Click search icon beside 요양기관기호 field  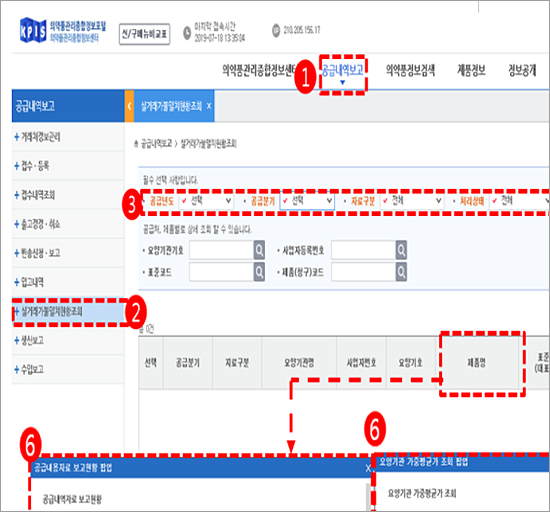click(259, 250)
